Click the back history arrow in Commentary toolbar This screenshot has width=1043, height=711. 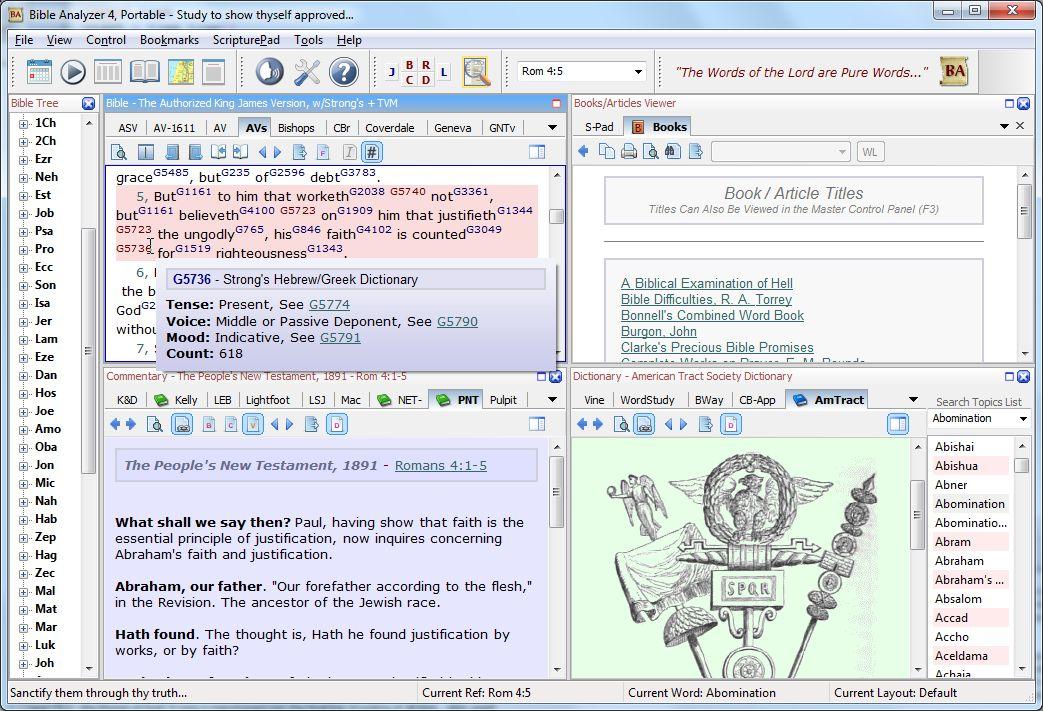click(x=115, y=424)
